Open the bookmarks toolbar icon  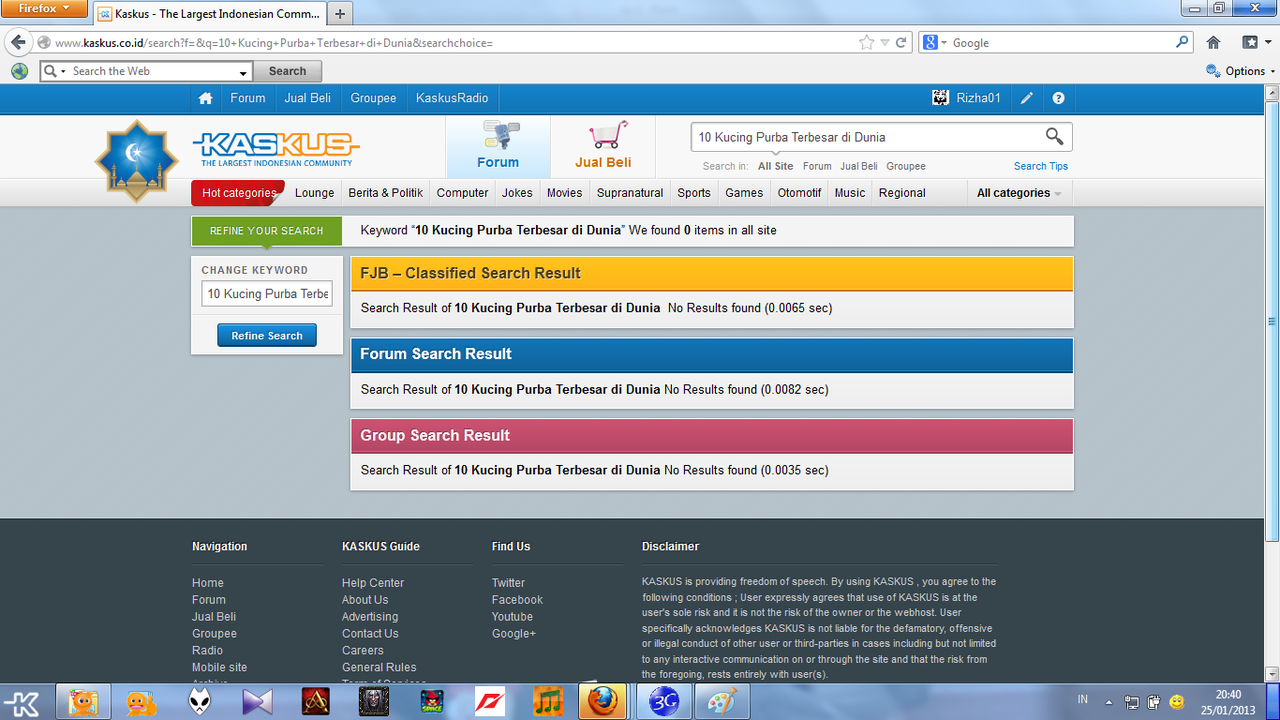[x=1250, y=43]
